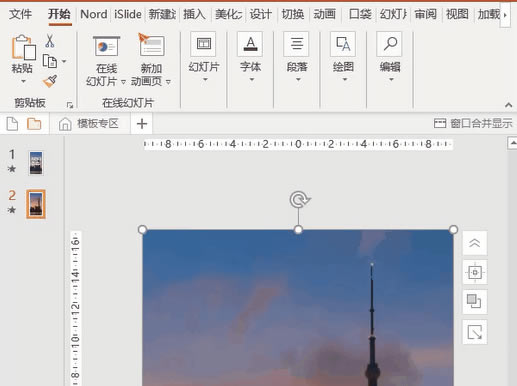Collapse the ribbon with chevron
This screenshot has width=517, height=386.
tap(508, 105)
